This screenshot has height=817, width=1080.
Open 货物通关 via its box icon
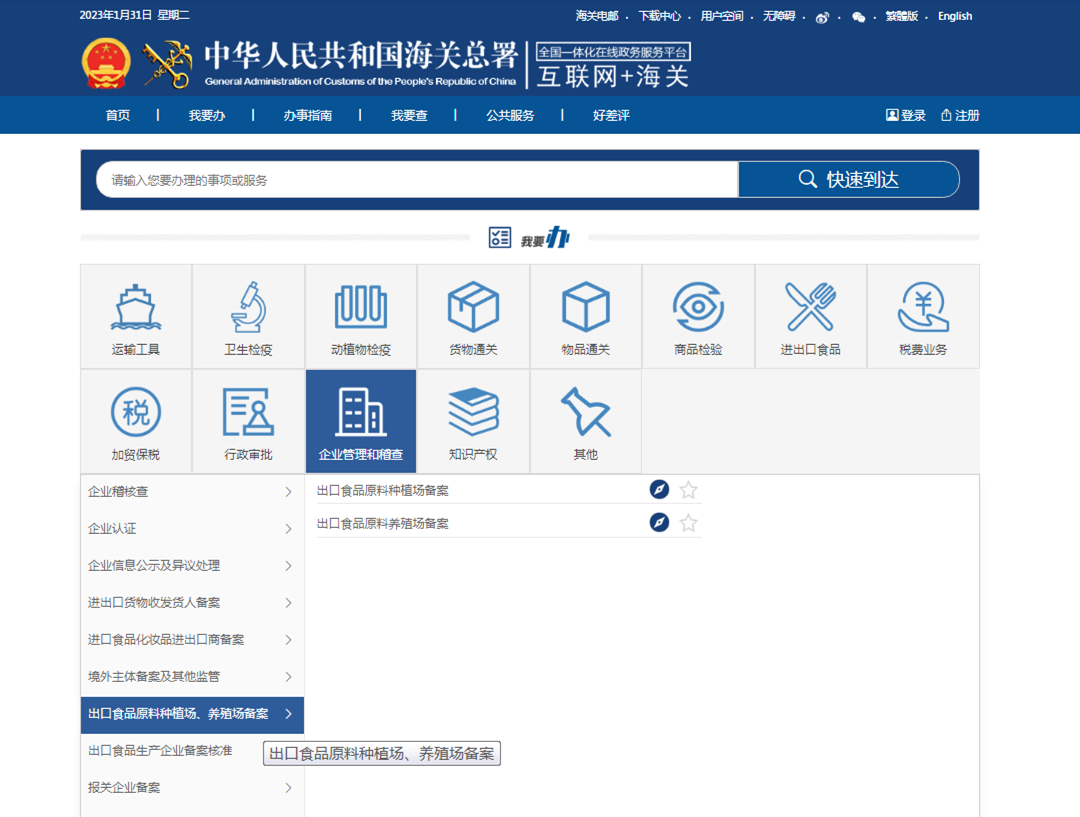click(x=473, y=305)
